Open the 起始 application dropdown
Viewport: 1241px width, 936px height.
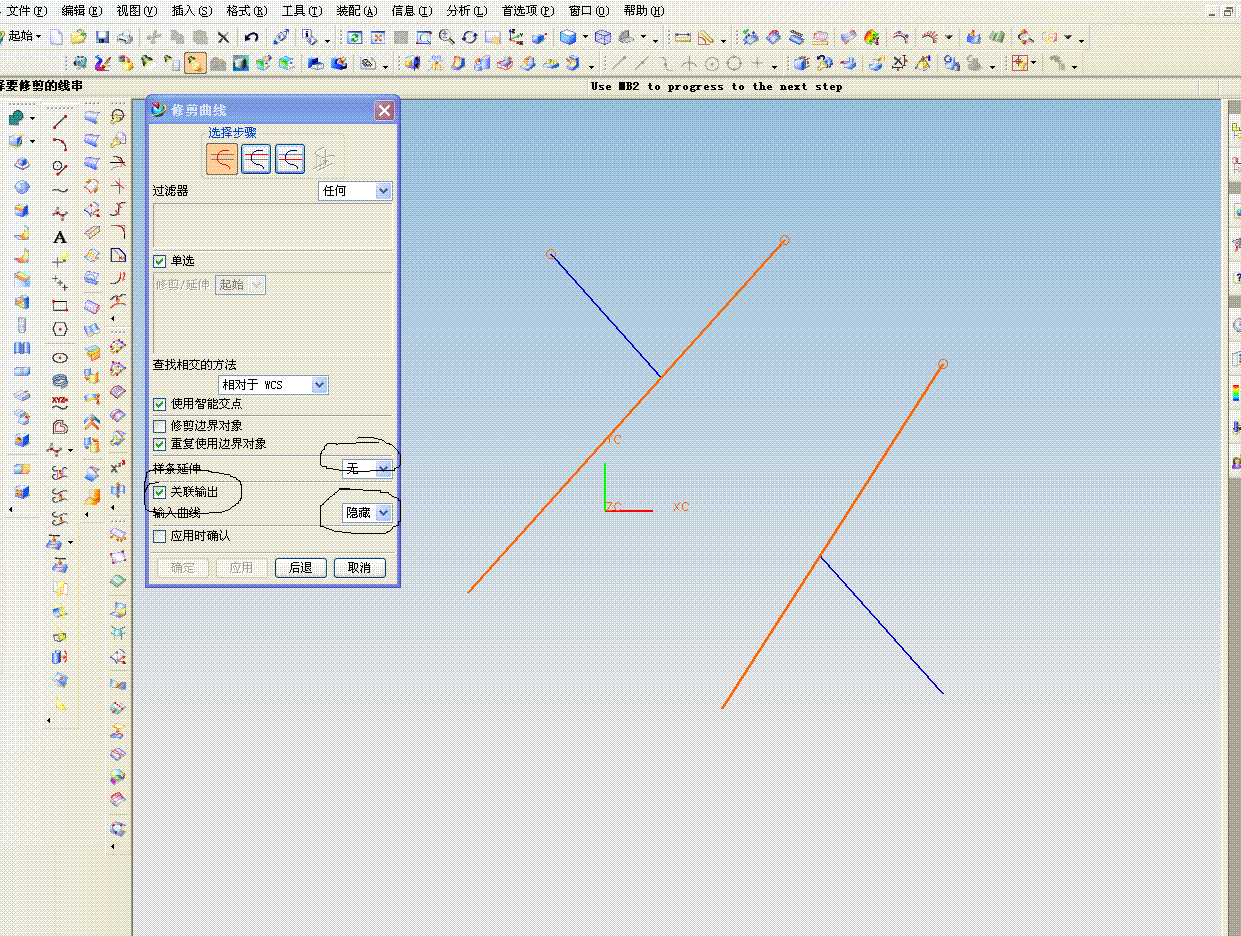click(x=22, y=37)
